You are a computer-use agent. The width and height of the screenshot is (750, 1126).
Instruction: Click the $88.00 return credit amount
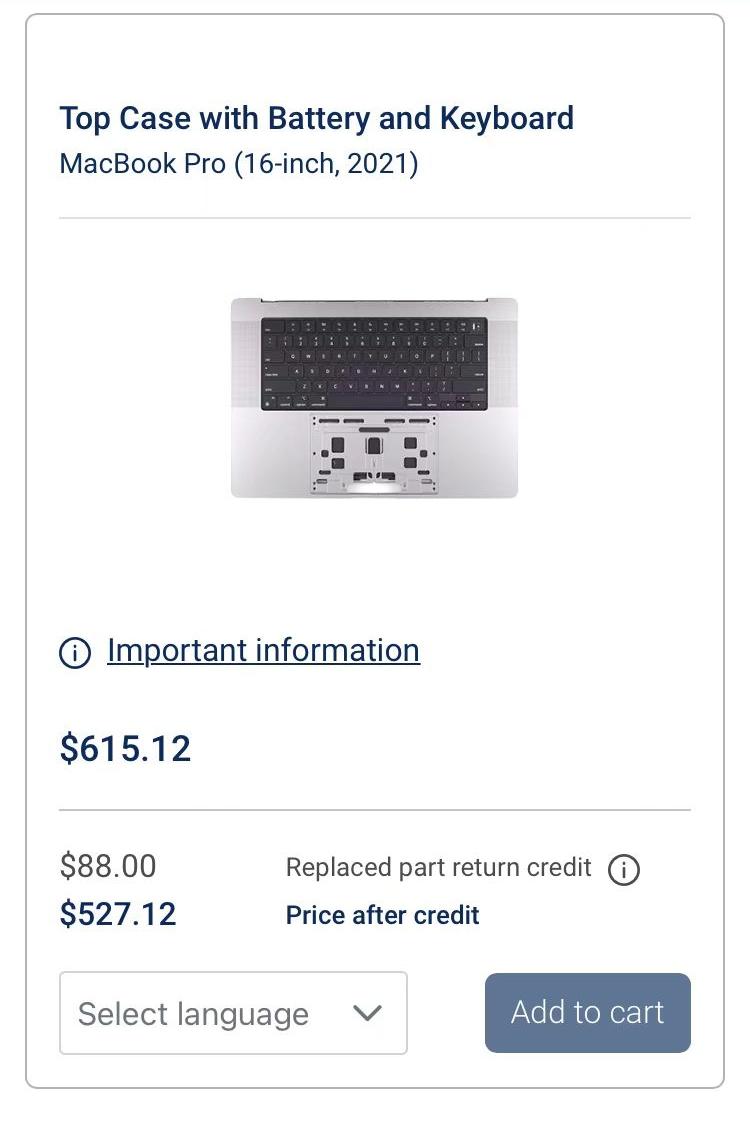tap(108, 867)
